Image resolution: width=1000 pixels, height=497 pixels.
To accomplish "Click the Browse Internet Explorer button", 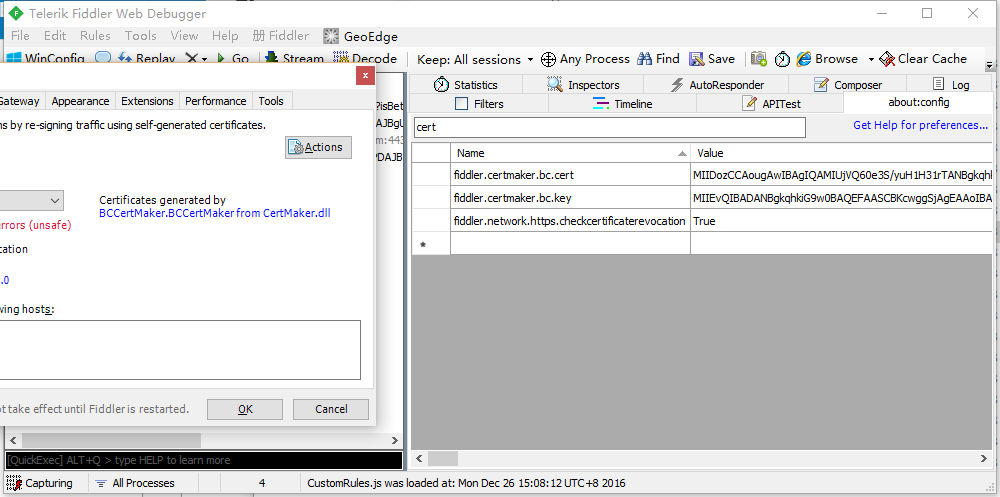I will point(827,59).
